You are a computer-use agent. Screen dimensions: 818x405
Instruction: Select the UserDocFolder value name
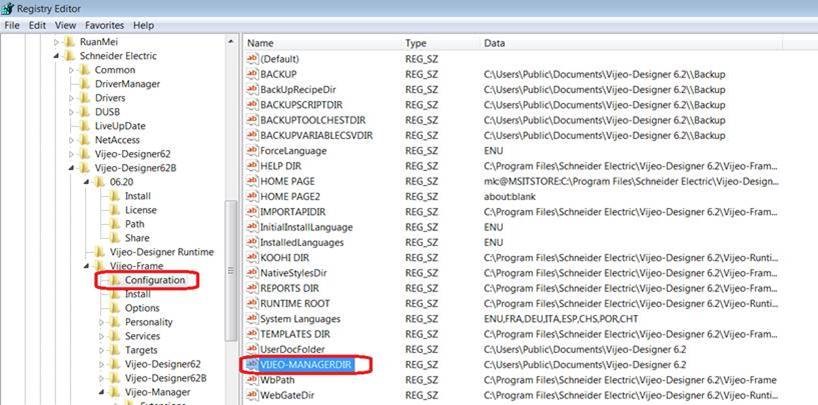(x=293, y=349)
